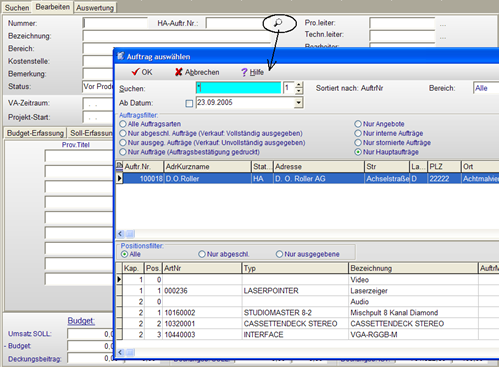
Task: Click the Auftrag auswählen title bar icon
Action: pyautogui.click(x=120, y=56)
